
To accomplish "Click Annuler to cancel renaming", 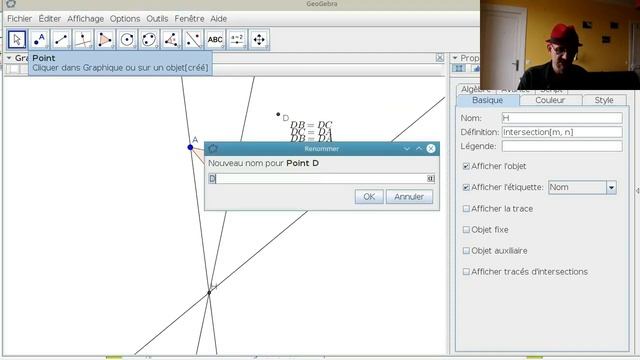I will [409, 197].
